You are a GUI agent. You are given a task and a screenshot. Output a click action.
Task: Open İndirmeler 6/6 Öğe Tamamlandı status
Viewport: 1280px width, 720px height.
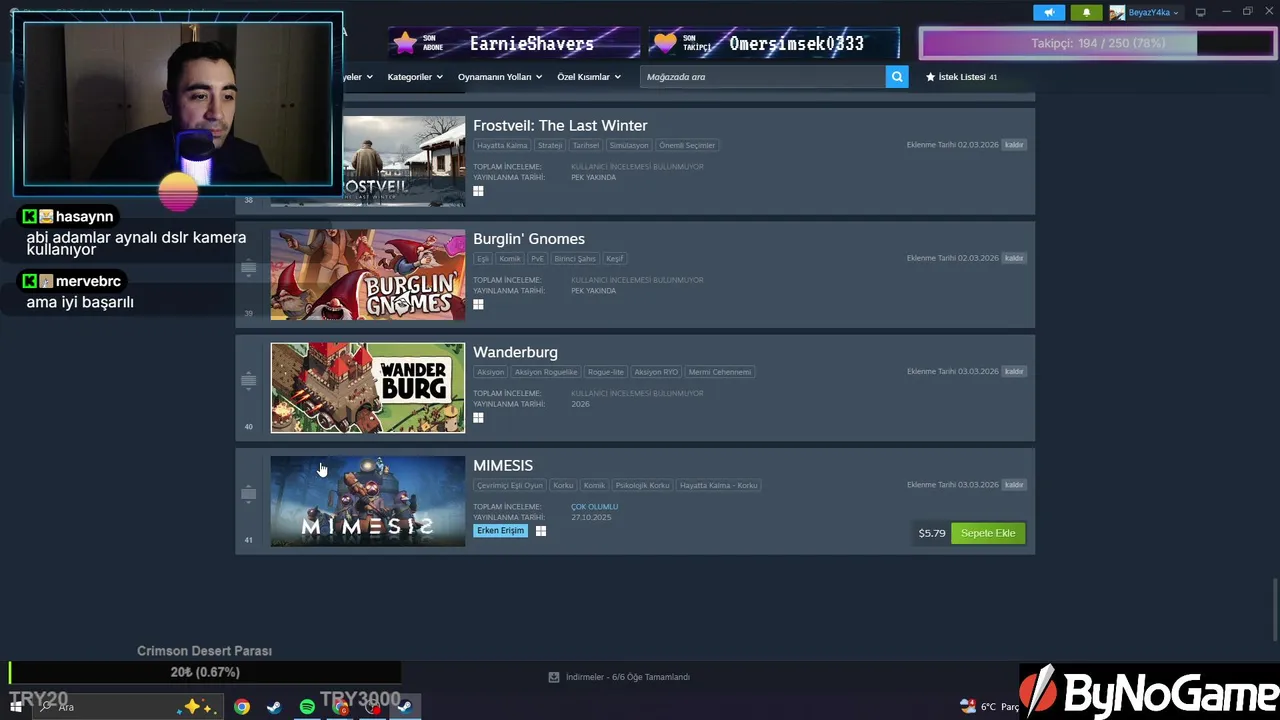click(620, 677)
